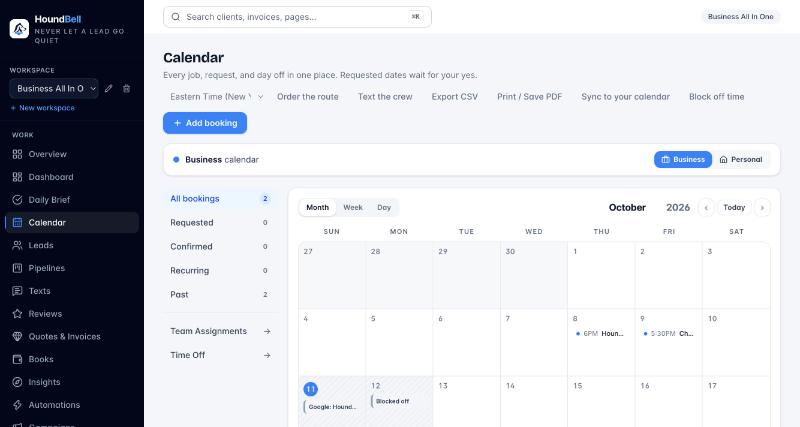Click the Pipelines board icon
Image resolution: width=800 pixels, height=427 pixels.
click(x=17, y=268)
